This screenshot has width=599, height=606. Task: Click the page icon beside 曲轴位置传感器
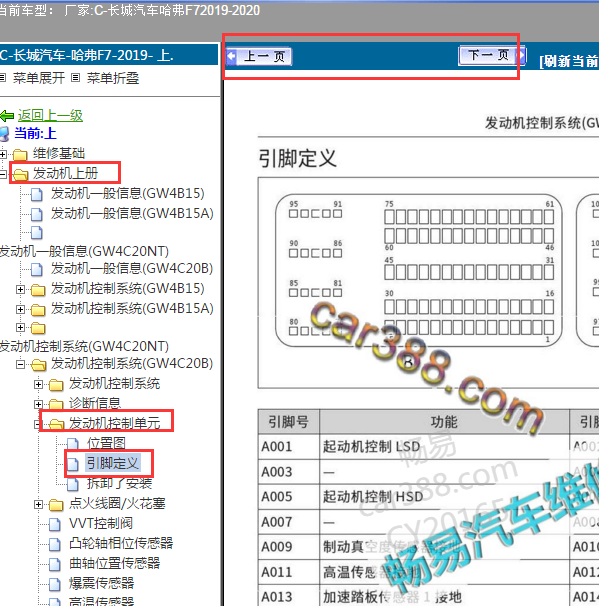55,564
